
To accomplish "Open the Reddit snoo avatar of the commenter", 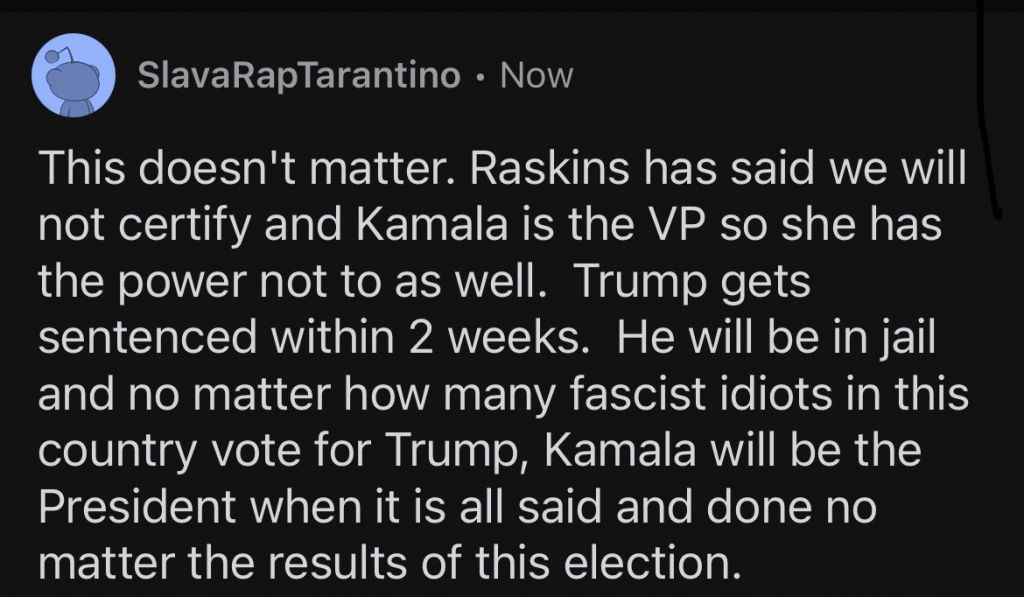I will (x=75, y=75).
